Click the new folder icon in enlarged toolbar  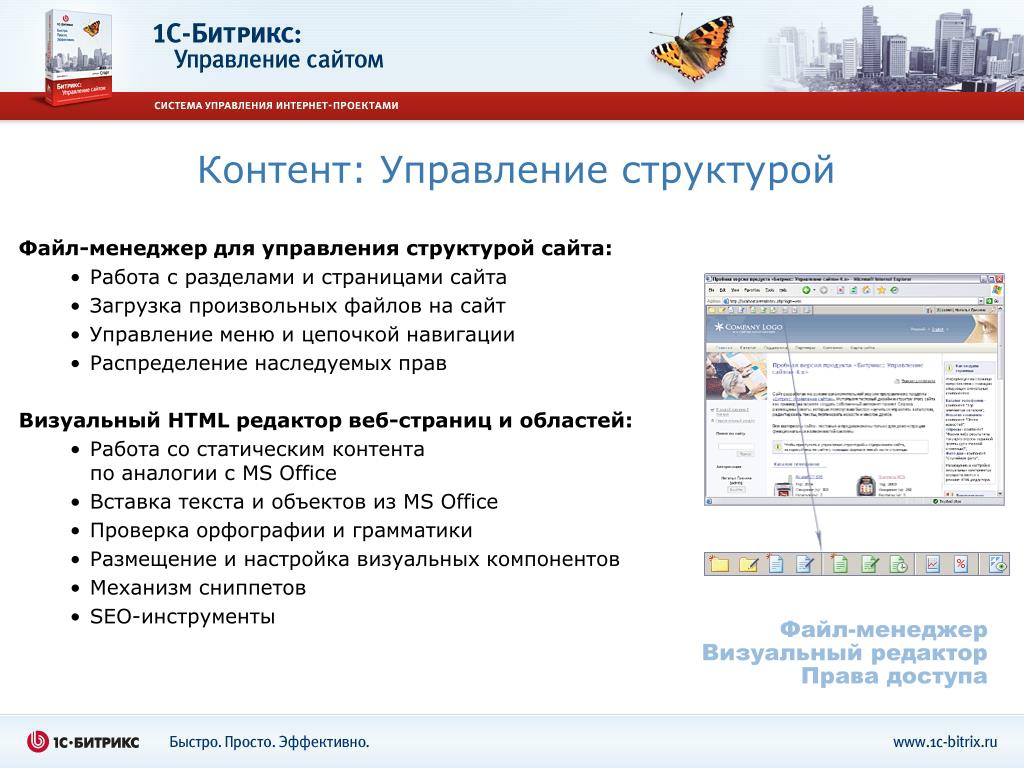pos(720,564)
